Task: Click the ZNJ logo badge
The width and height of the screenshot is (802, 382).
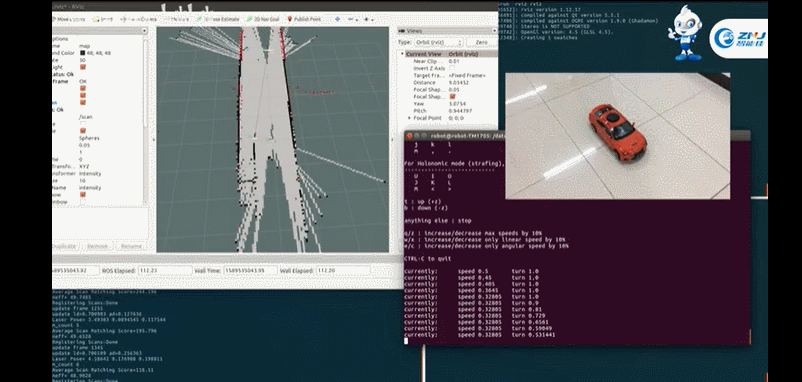Action: (x=738, y=38)
